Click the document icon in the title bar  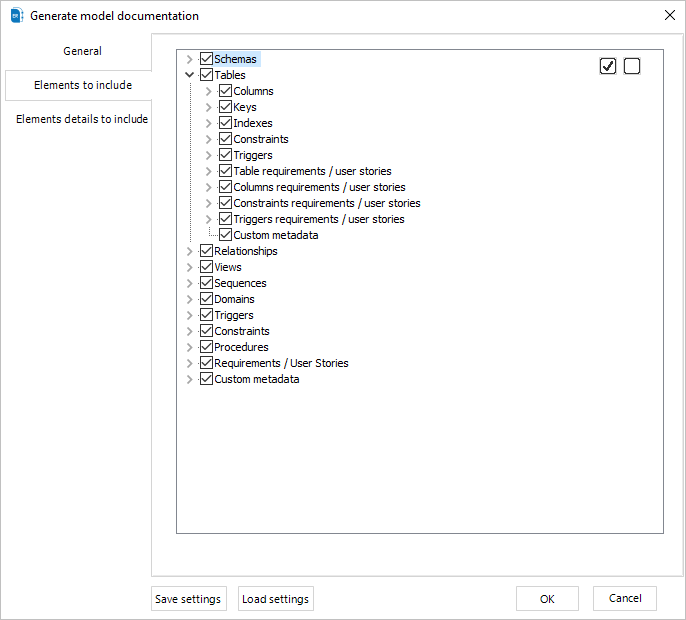pyautogui.click(x=17, y=16)
